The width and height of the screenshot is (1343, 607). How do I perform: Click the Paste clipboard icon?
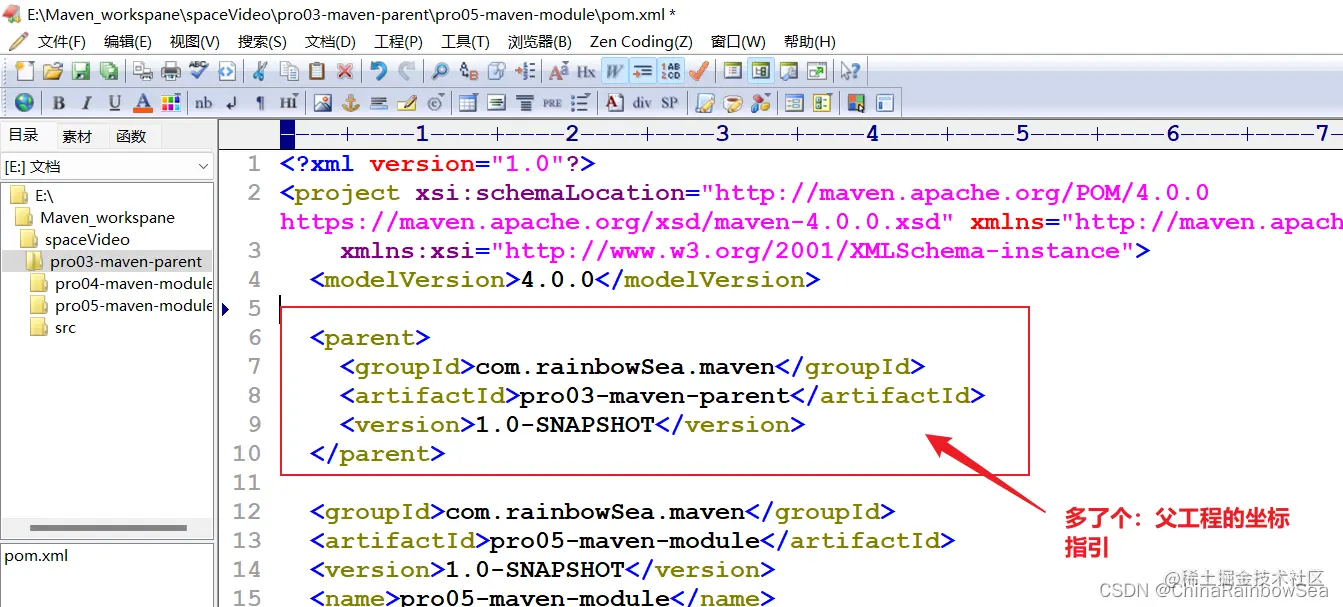pos(317,71)
